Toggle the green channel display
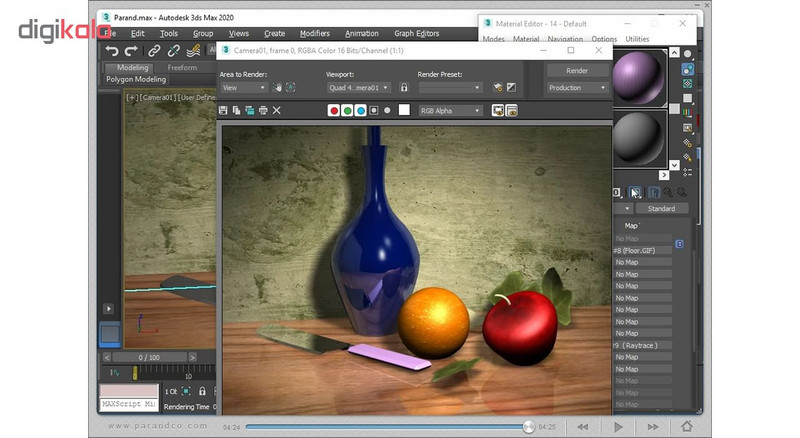This screenshot has width=800, height=438. point(347,110)
